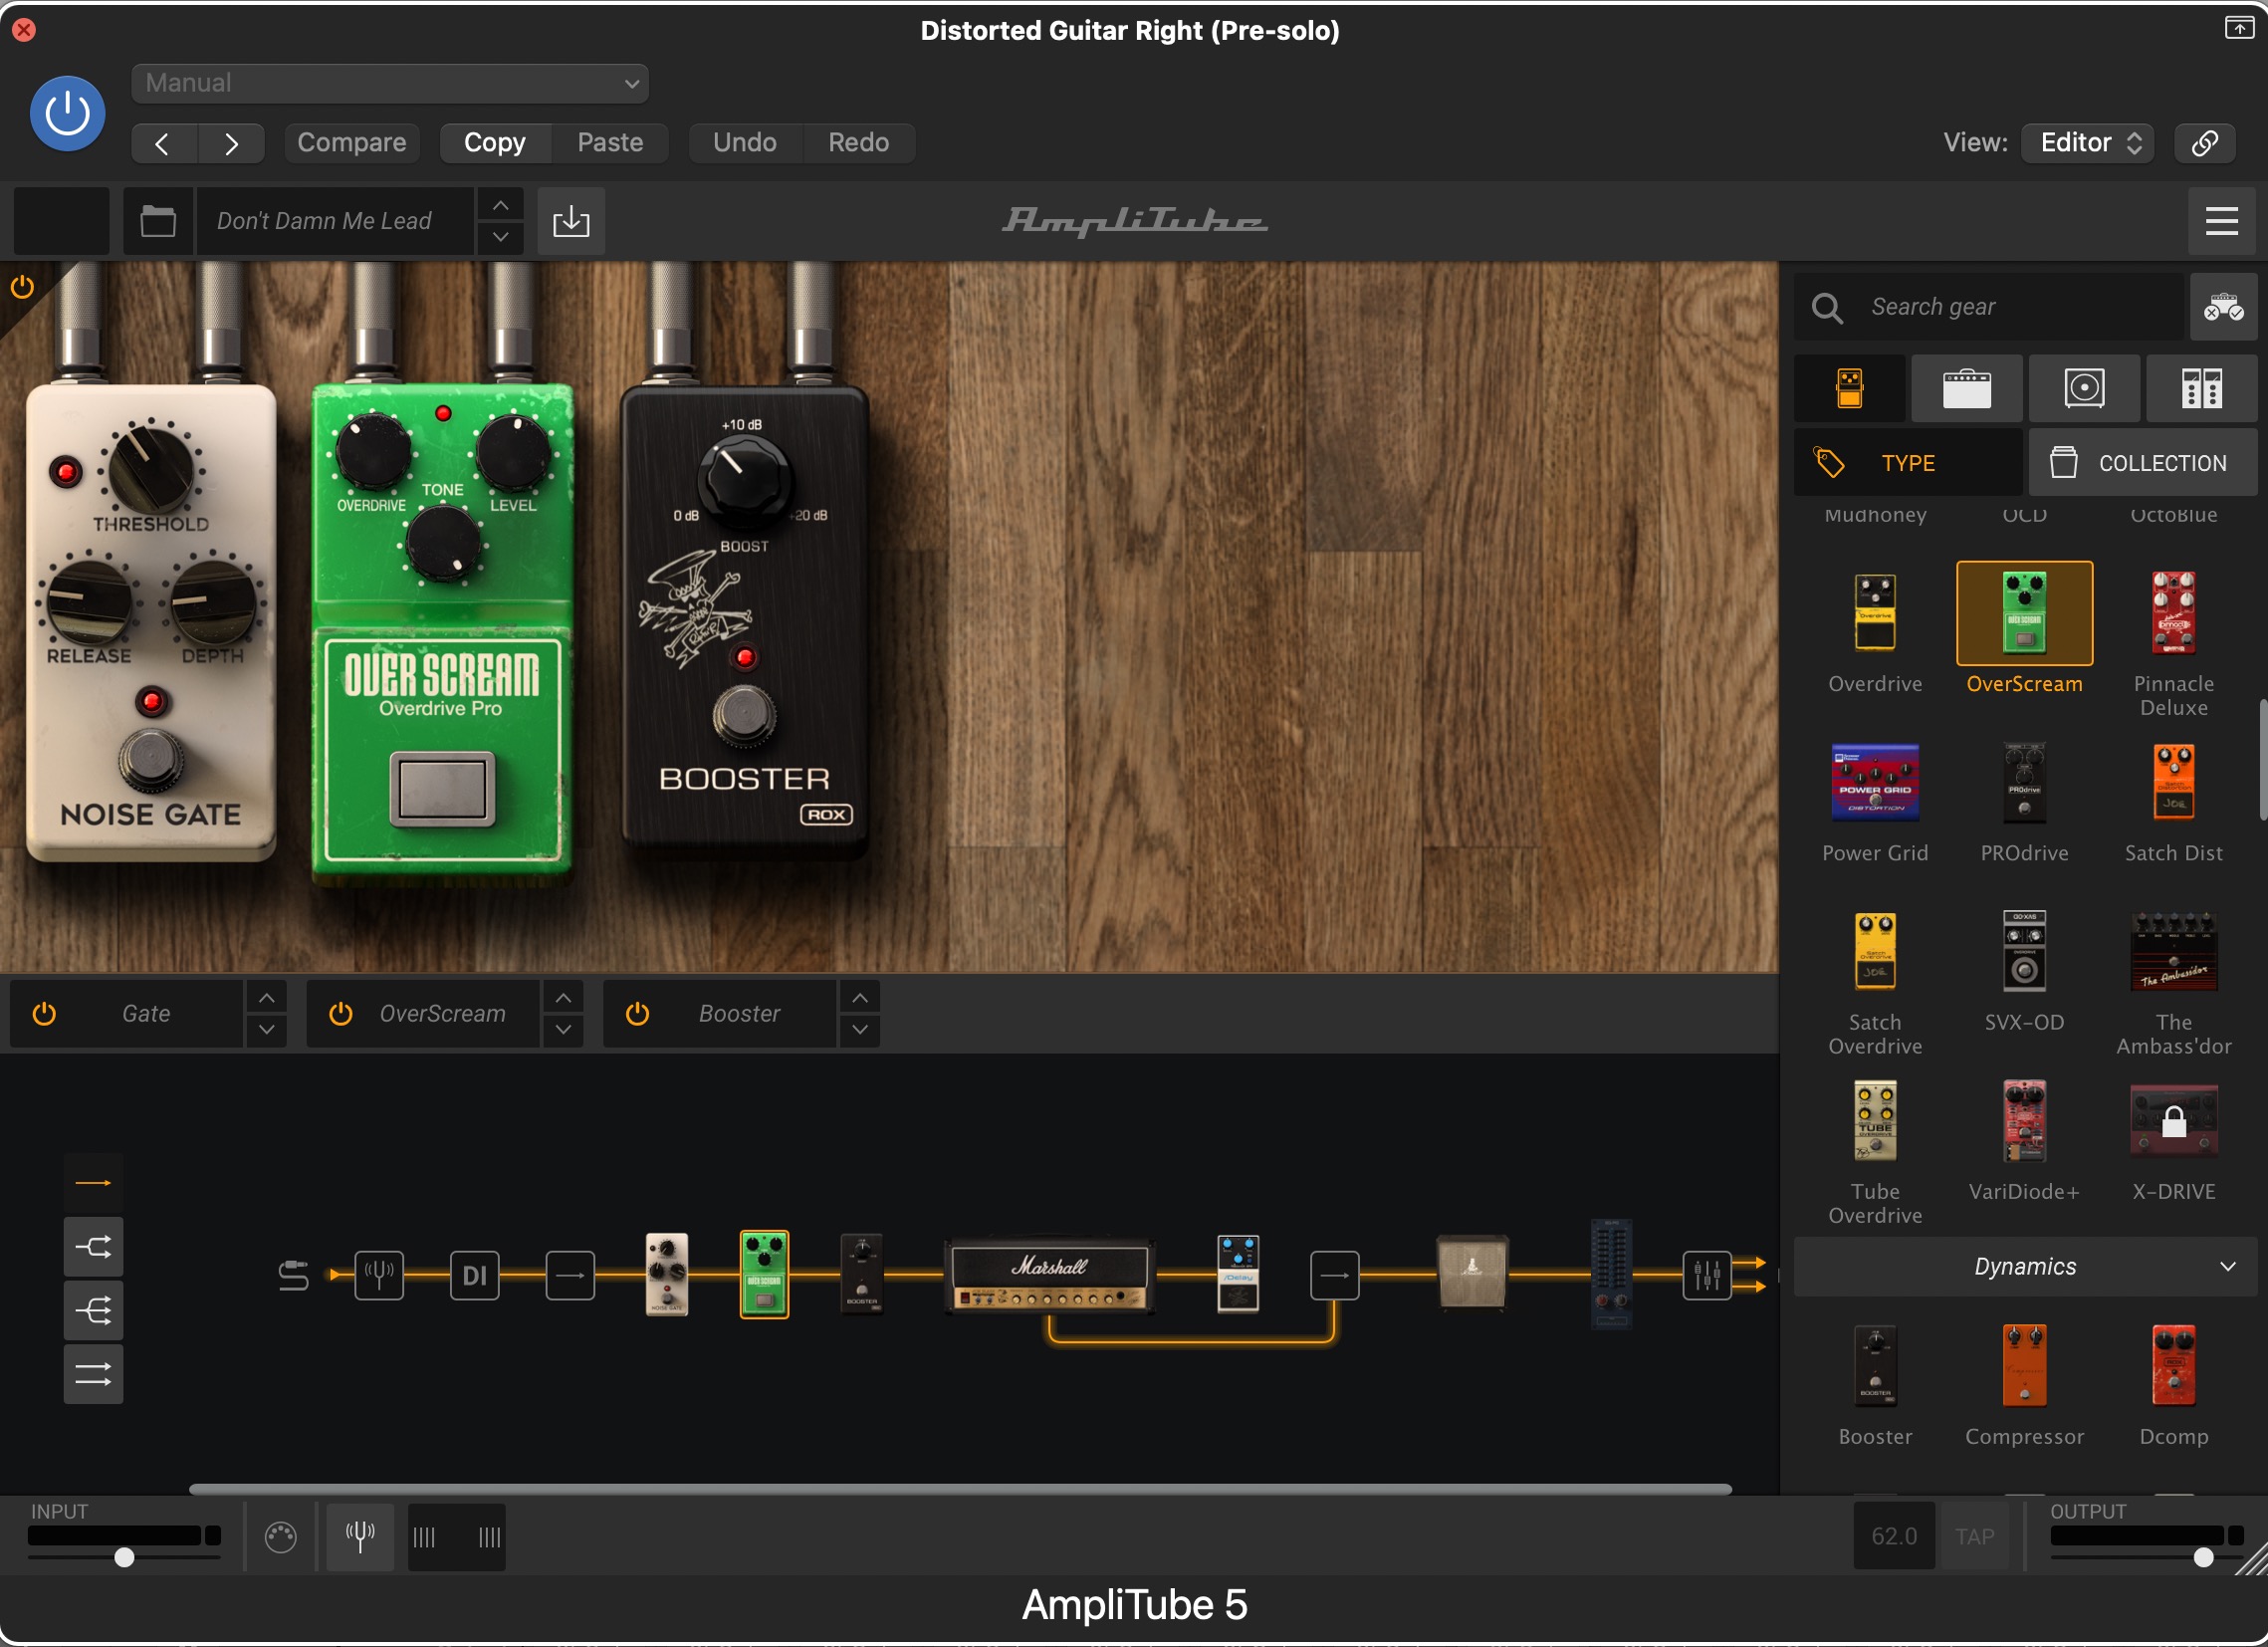Go to next preset arrow below name
The height and width of the screenshot is (1647, 2268).
coord(501,237)
